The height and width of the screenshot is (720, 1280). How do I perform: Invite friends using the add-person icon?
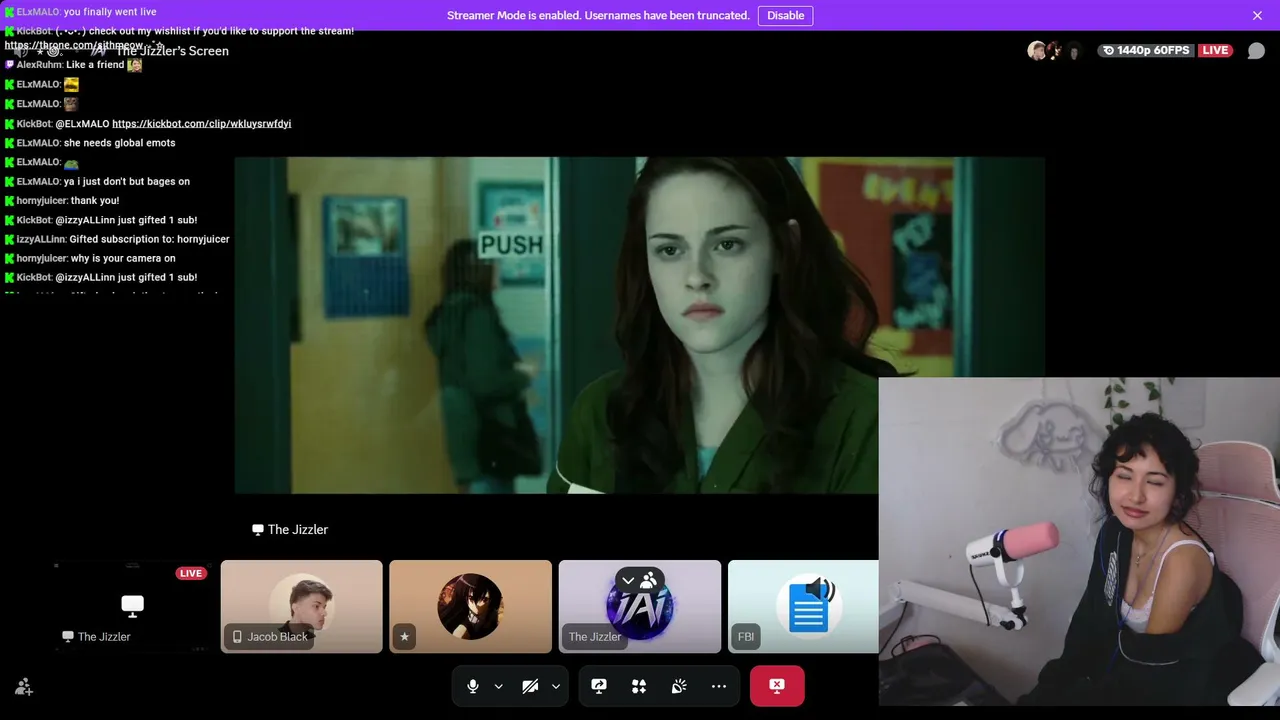click(24, 687)
